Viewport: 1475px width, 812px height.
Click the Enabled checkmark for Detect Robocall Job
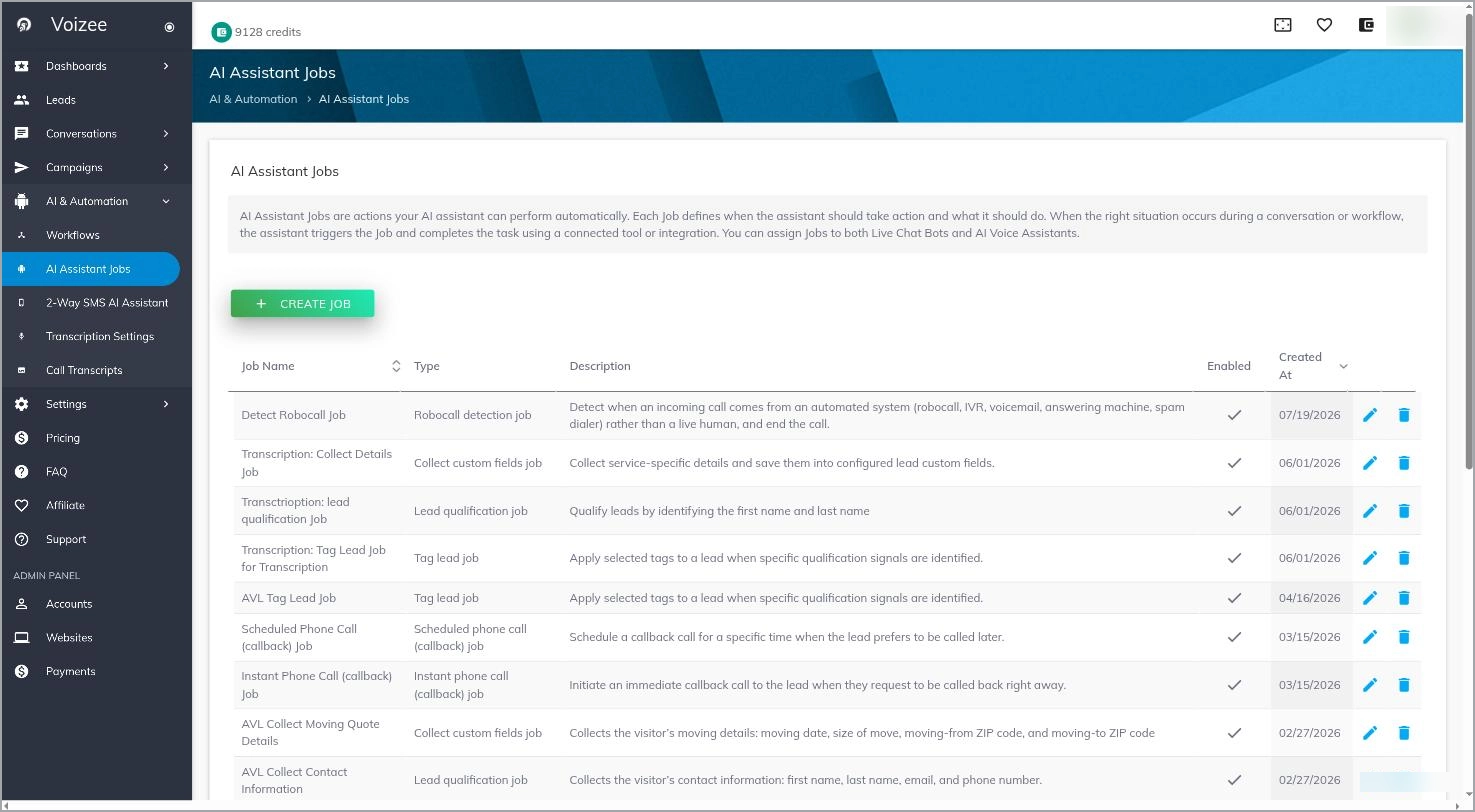(x=1234, y=415)
